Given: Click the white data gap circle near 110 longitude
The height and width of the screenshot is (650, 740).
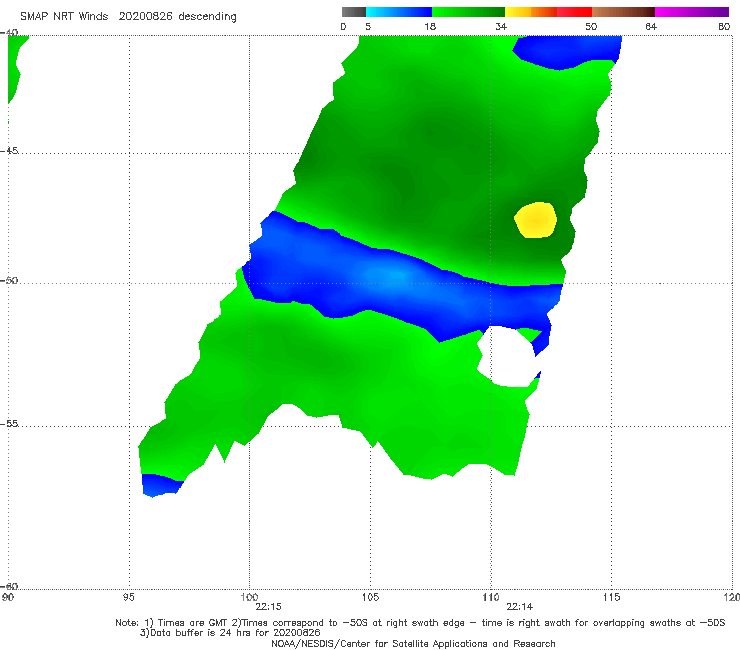Looking at the screenshot, I should coord(508,356).
